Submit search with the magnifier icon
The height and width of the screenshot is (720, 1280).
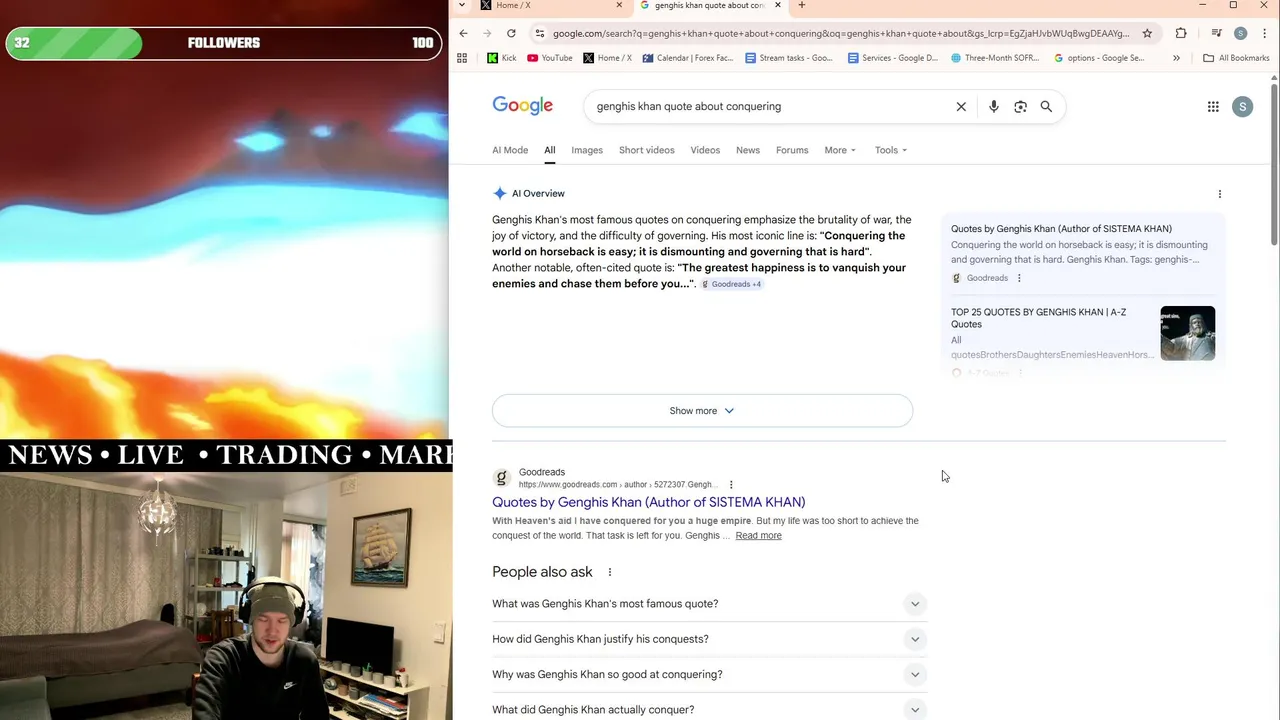tap(1046, 106)
